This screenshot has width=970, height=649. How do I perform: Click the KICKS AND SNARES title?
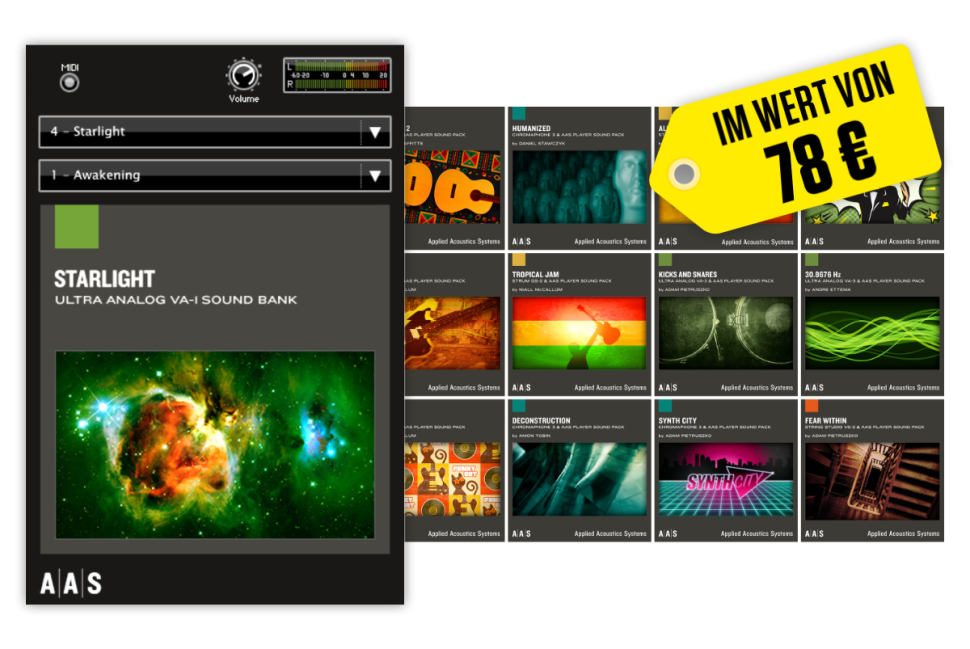pos(688,274)
